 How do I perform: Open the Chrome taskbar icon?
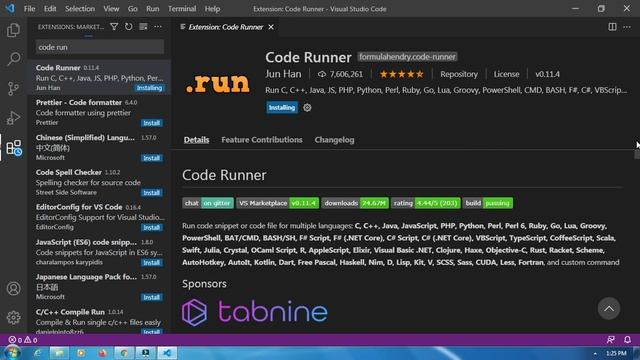tap(124, 353)
